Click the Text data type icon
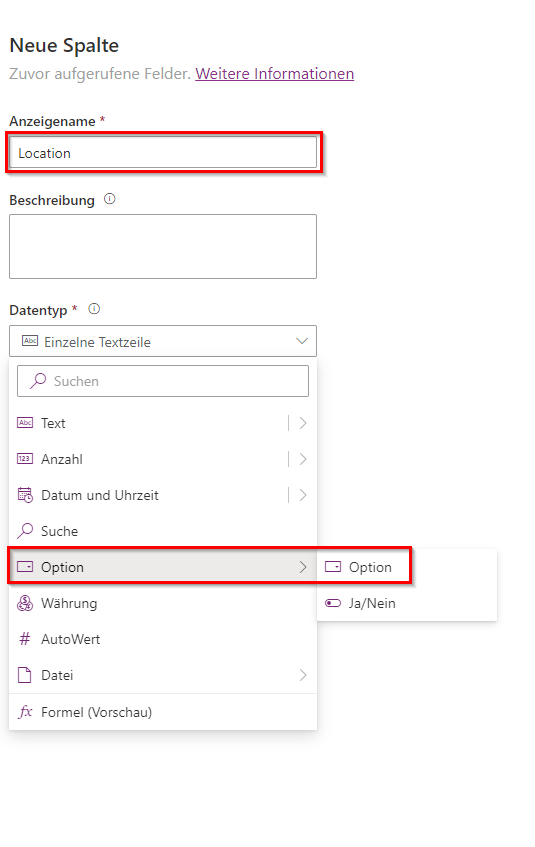 (x=25, y=423)
